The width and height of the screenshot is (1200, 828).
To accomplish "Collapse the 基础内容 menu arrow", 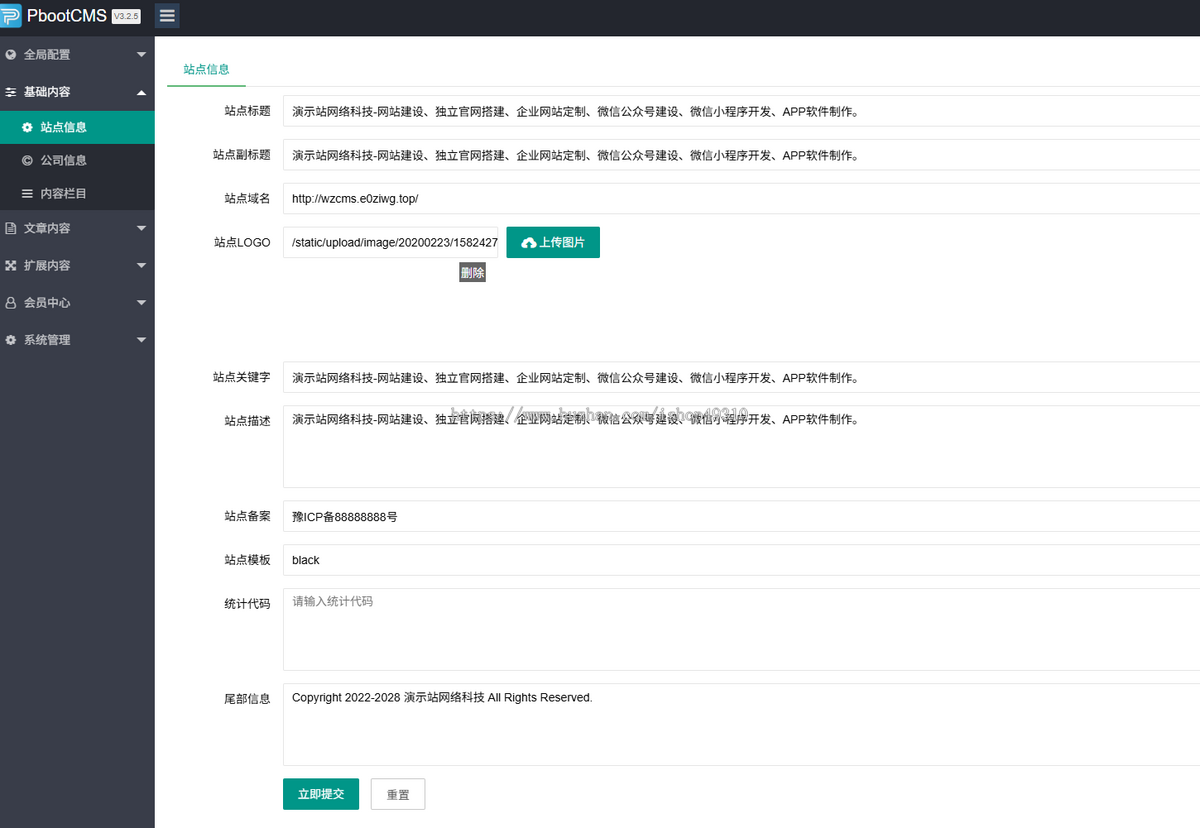I will (x=141, y=92).
